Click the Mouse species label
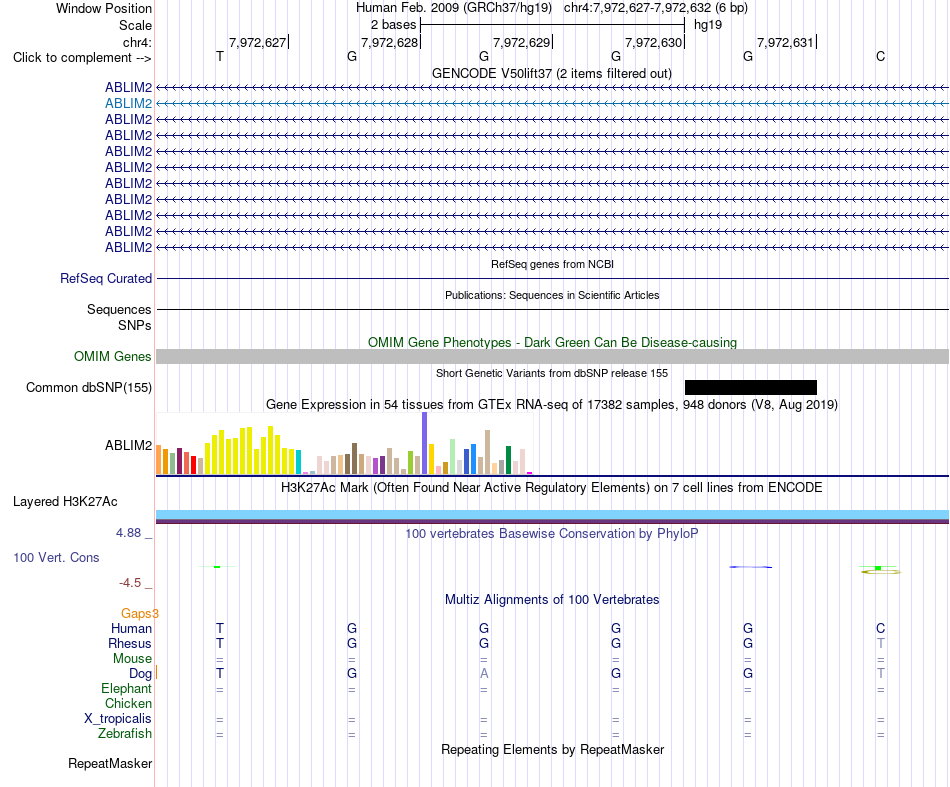Screen dimensions: 950x787 pyautogui.click(x=132, y=659)
